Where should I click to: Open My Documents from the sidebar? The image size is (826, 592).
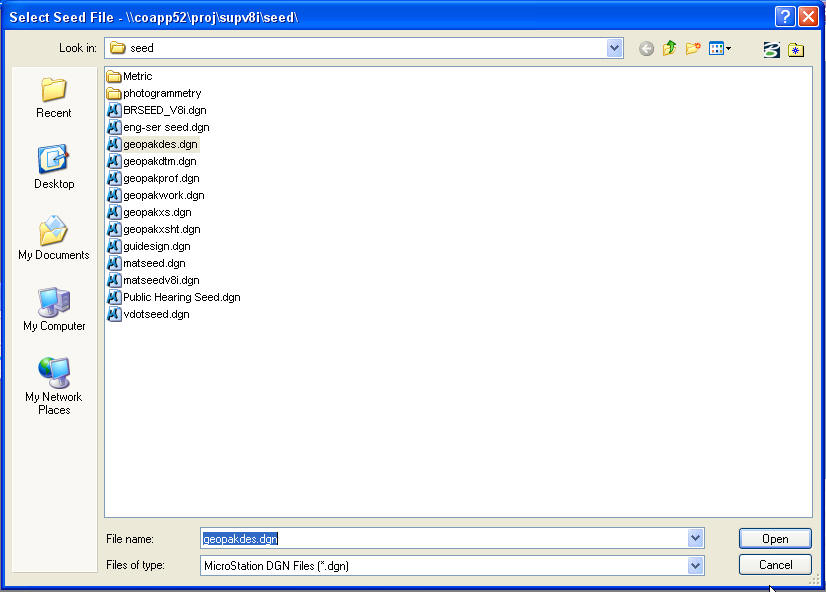pyautogui.click(x=53, y=239)
